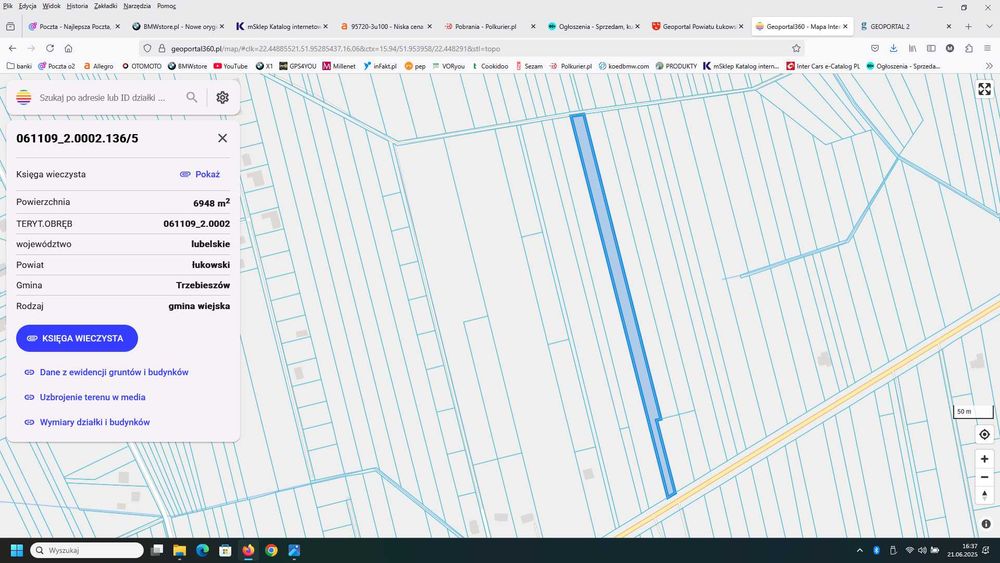Open the PRODUKTY bookmark
The image size is (1000, 563).
(x=677, y=66)
